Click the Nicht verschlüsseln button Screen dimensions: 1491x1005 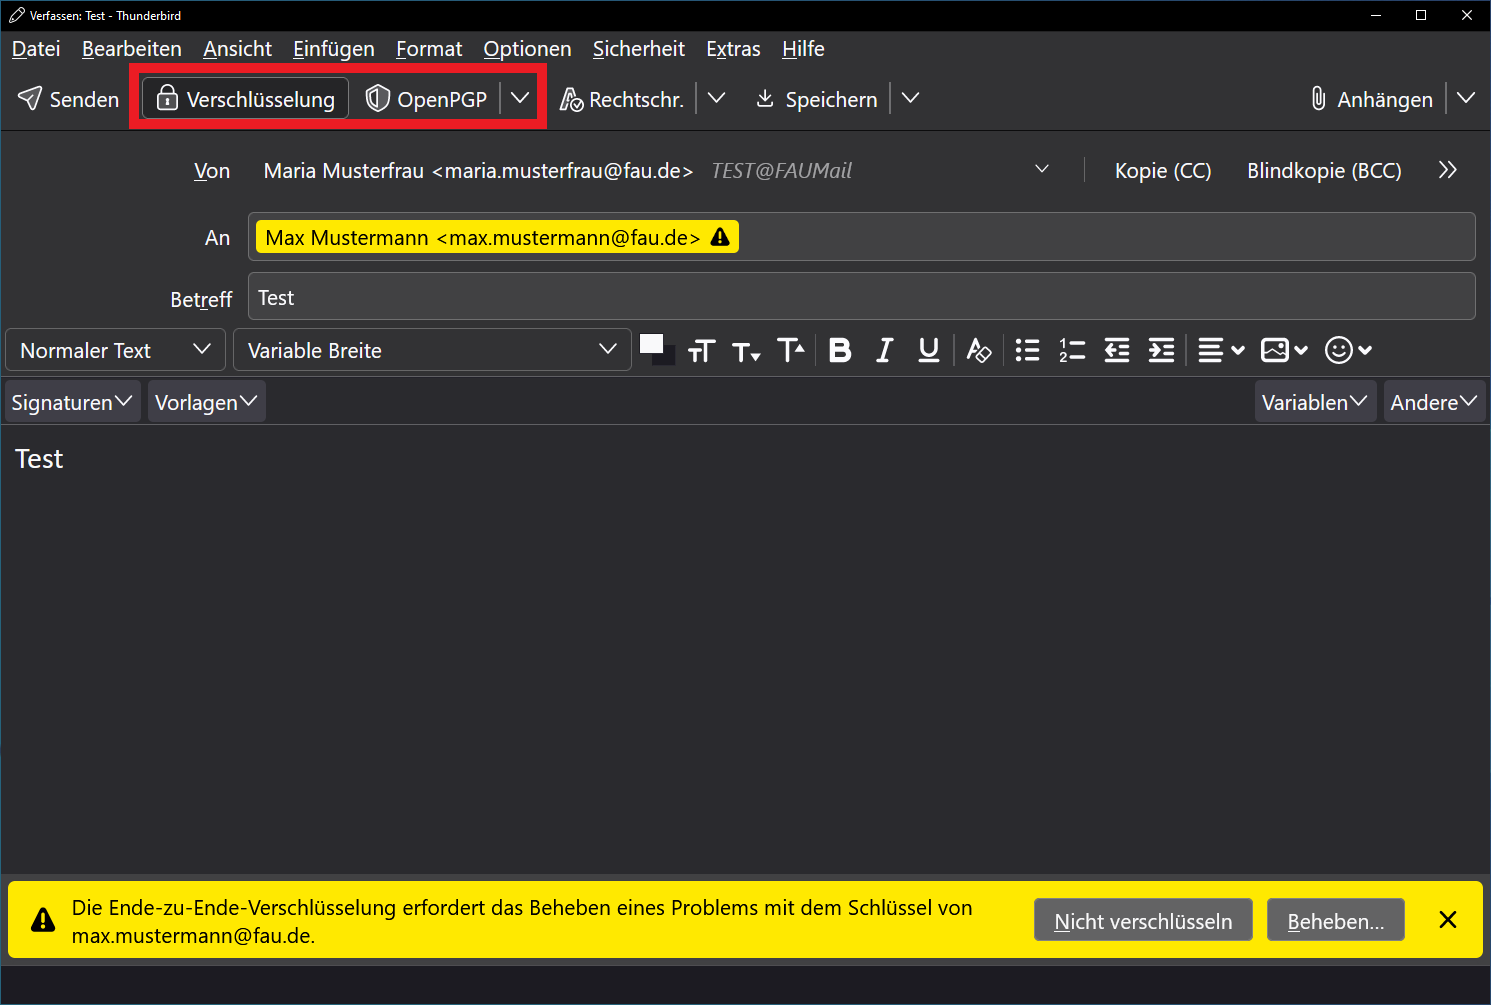click(x=1143, y=921)
